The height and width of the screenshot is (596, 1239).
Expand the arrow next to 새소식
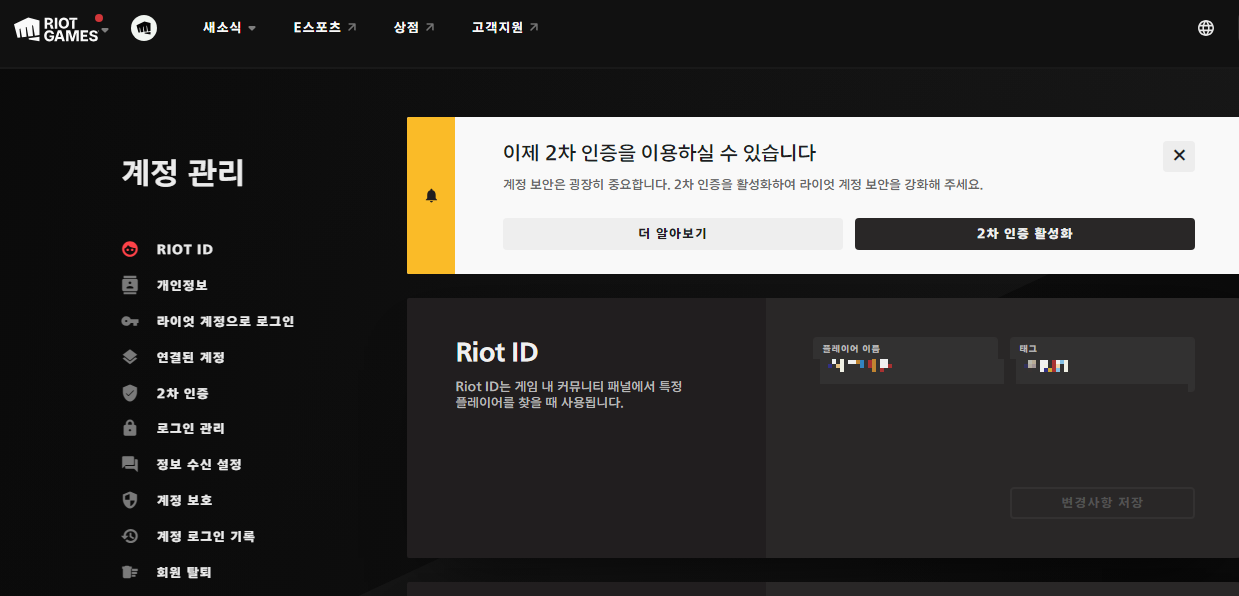point(252,29)
